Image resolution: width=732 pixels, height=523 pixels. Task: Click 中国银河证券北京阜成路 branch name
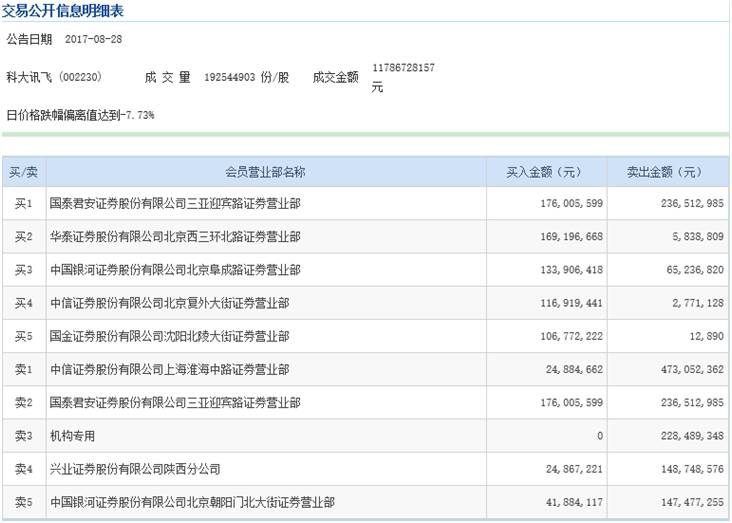coord(175,270)
